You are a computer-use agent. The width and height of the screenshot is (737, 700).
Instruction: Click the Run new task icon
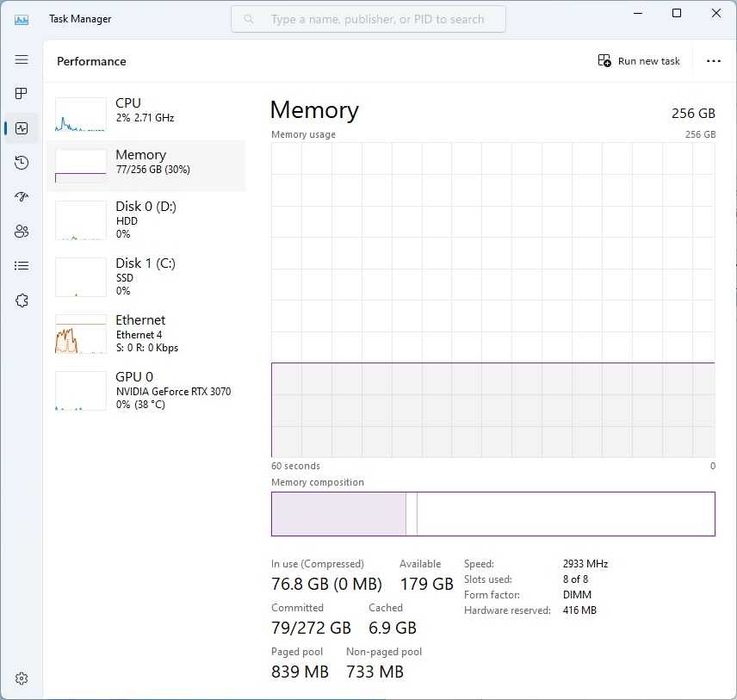604,61
